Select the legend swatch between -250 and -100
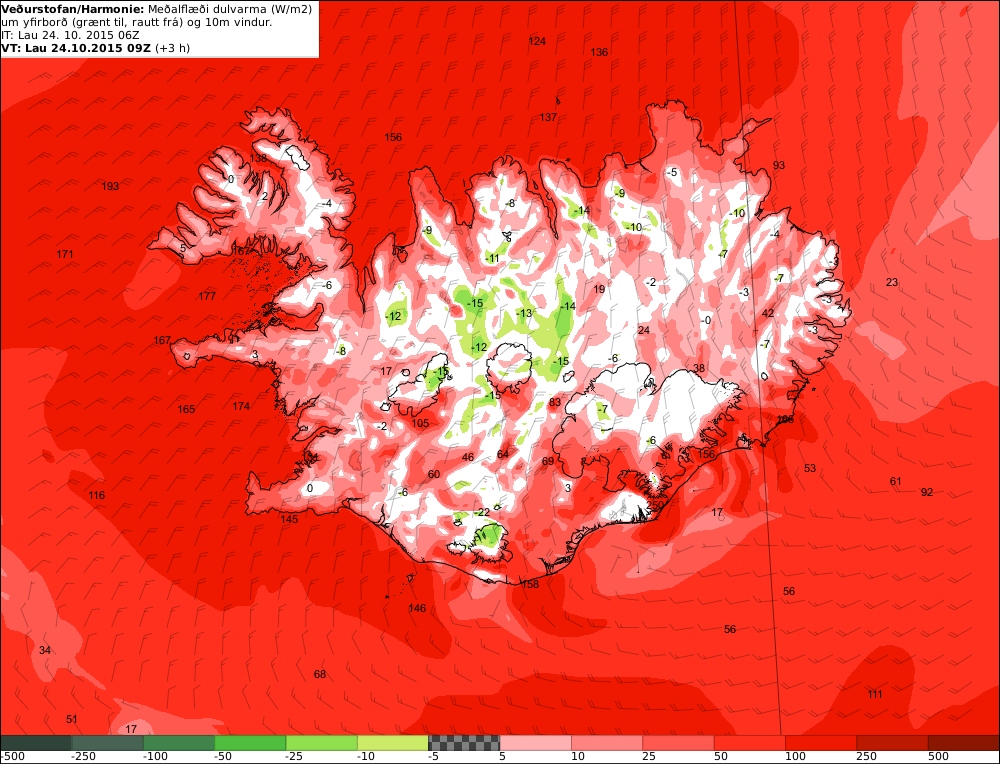 (x=107, y=742)
